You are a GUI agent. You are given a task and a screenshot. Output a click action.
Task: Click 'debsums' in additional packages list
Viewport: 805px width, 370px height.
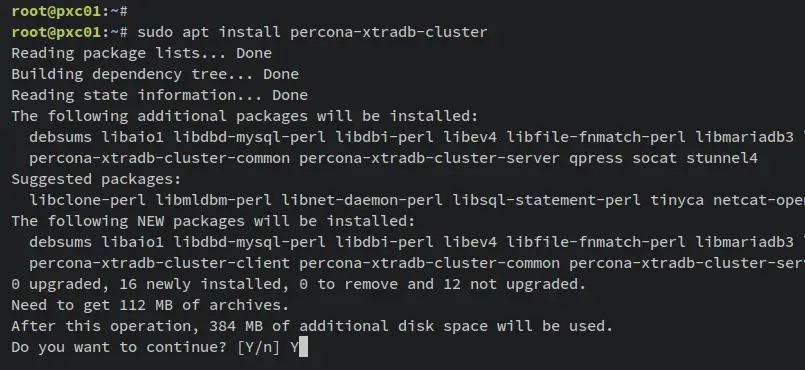(x=61, y=137)
